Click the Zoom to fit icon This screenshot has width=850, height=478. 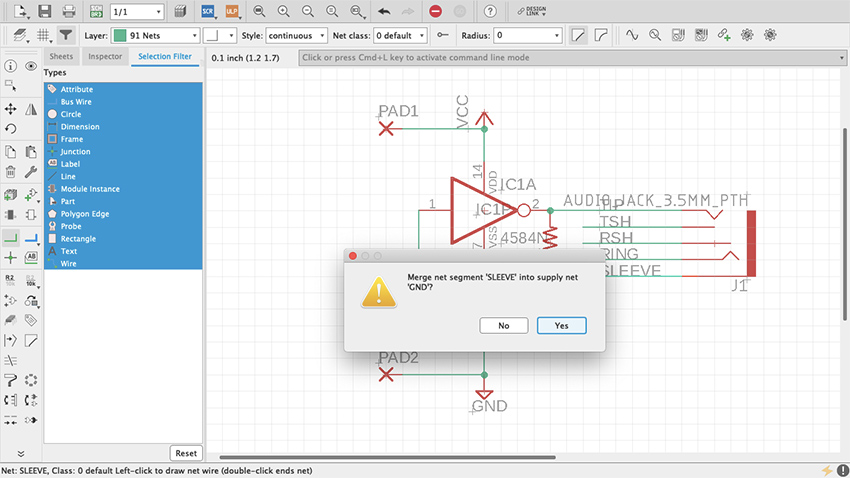point(259,11)
